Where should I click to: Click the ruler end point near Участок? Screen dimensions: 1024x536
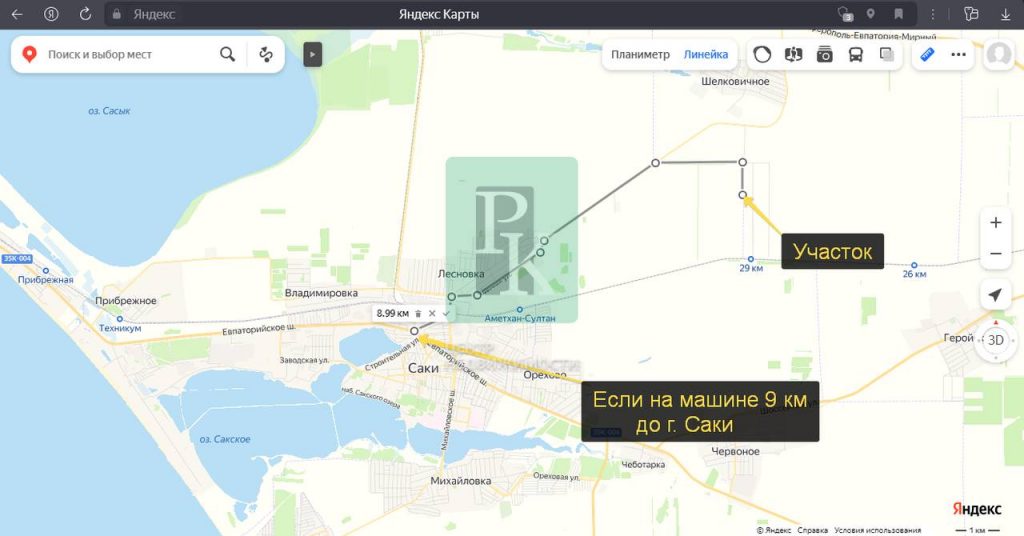743,195
